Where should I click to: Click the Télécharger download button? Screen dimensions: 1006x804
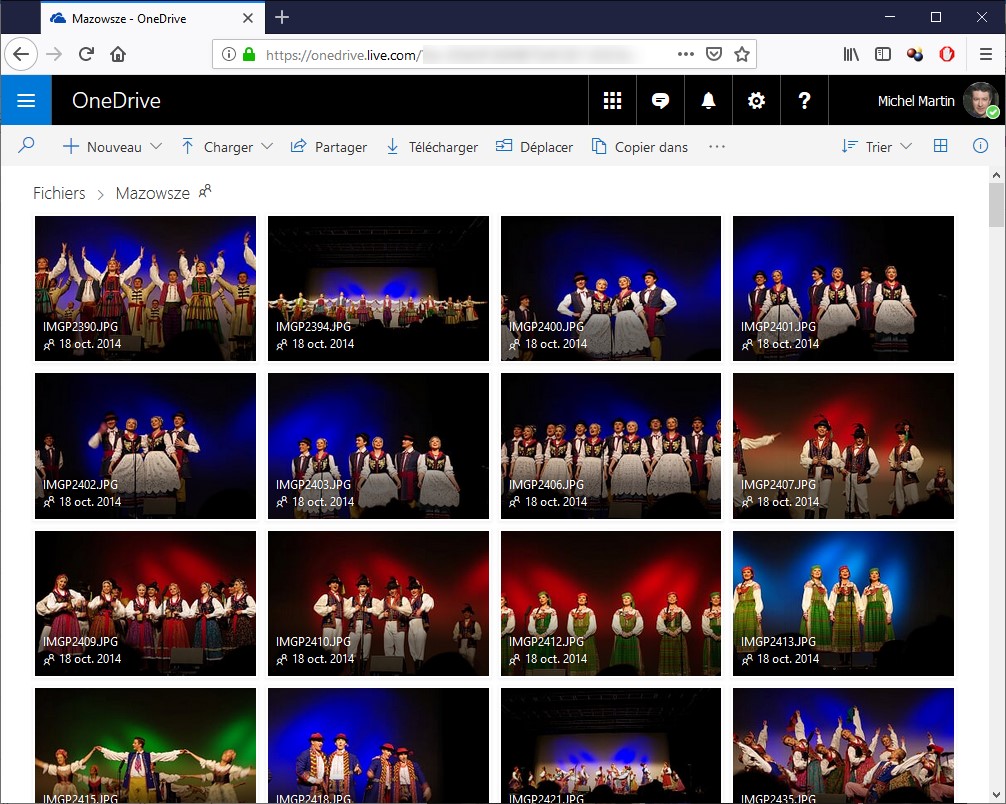point(432,147)
